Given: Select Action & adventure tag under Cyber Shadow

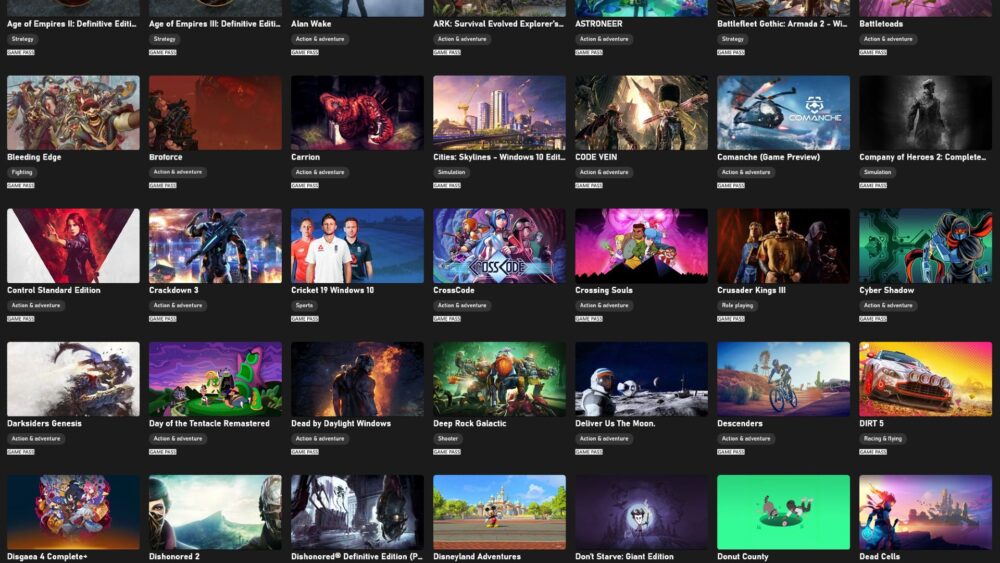Looking at the screenshot, I should coord(888,305).
